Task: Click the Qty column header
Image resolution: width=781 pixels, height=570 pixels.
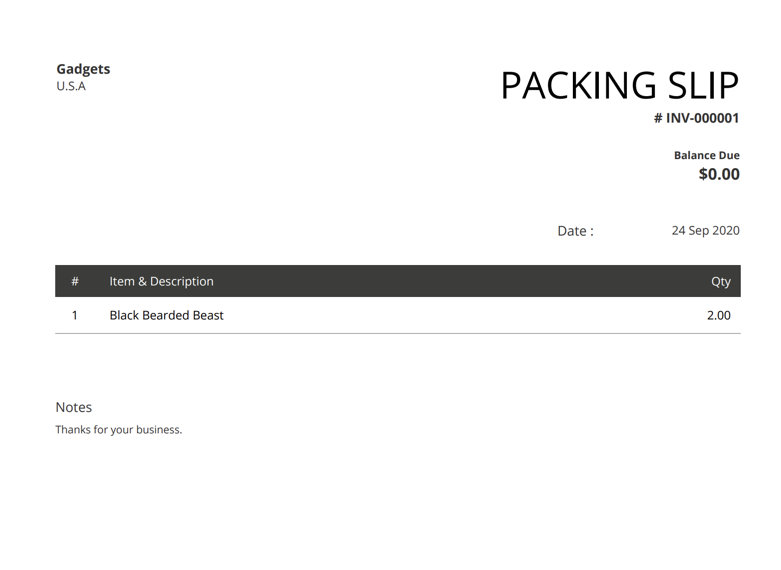Action: click(721, 282)
